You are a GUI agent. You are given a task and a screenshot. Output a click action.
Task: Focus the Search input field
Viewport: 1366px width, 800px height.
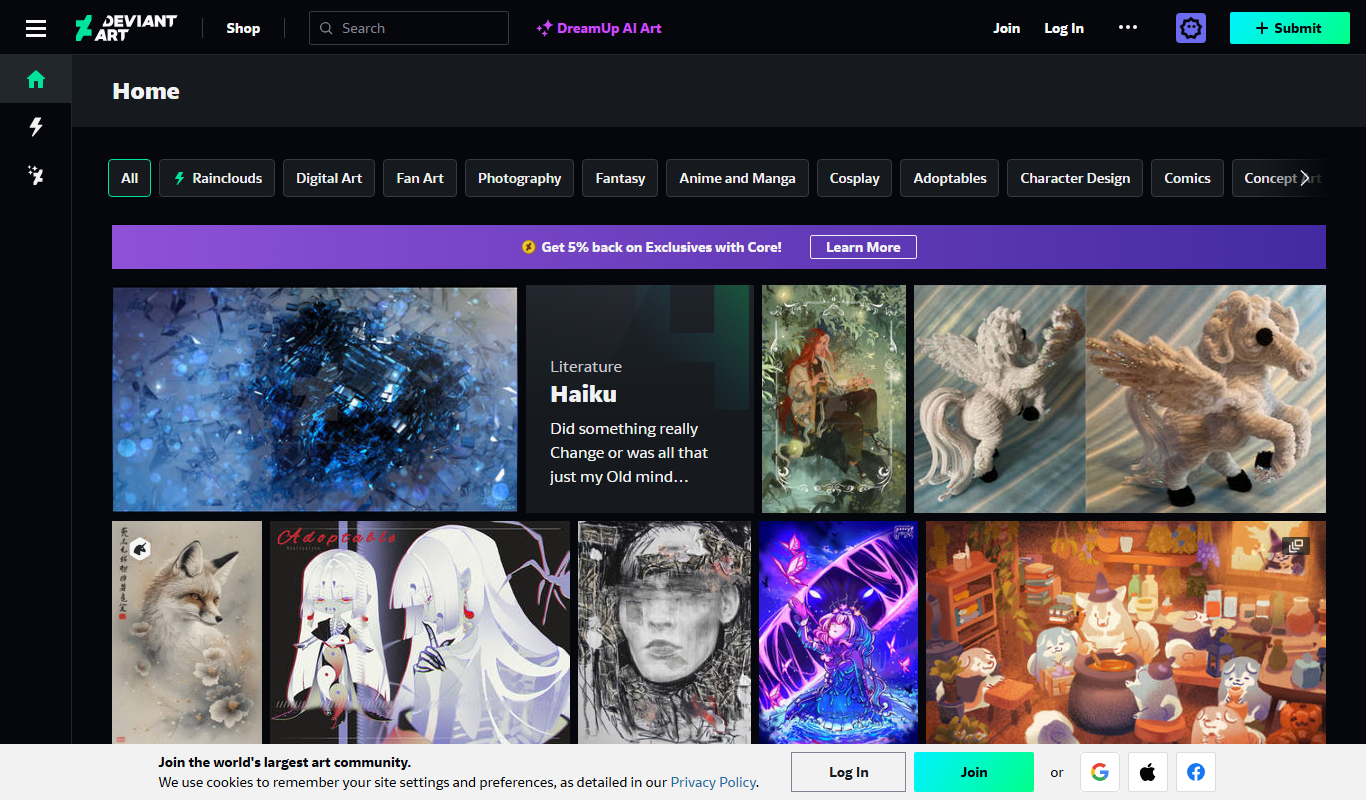click(x=409, y=28)
